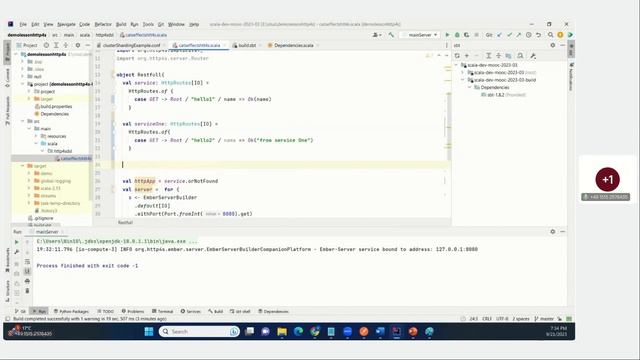Run with coverage icon in main toolbar
This screenshot has height=360, width=640.
pos(467,35)
